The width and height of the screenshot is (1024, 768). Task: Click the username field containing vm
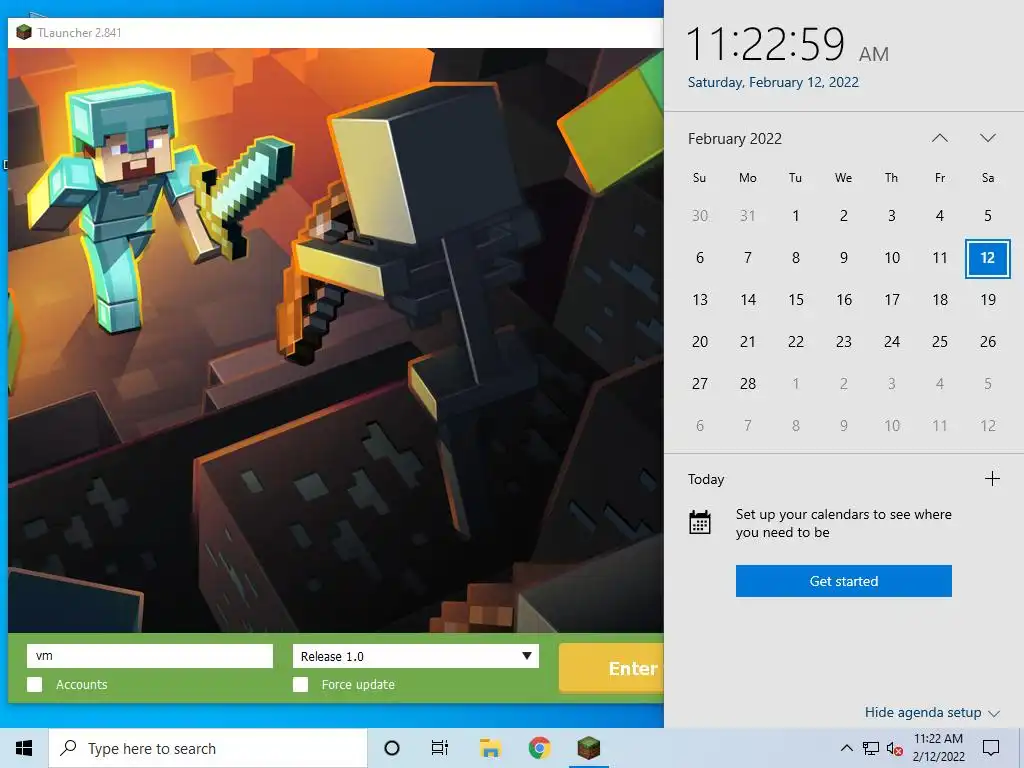pos(150,656)
